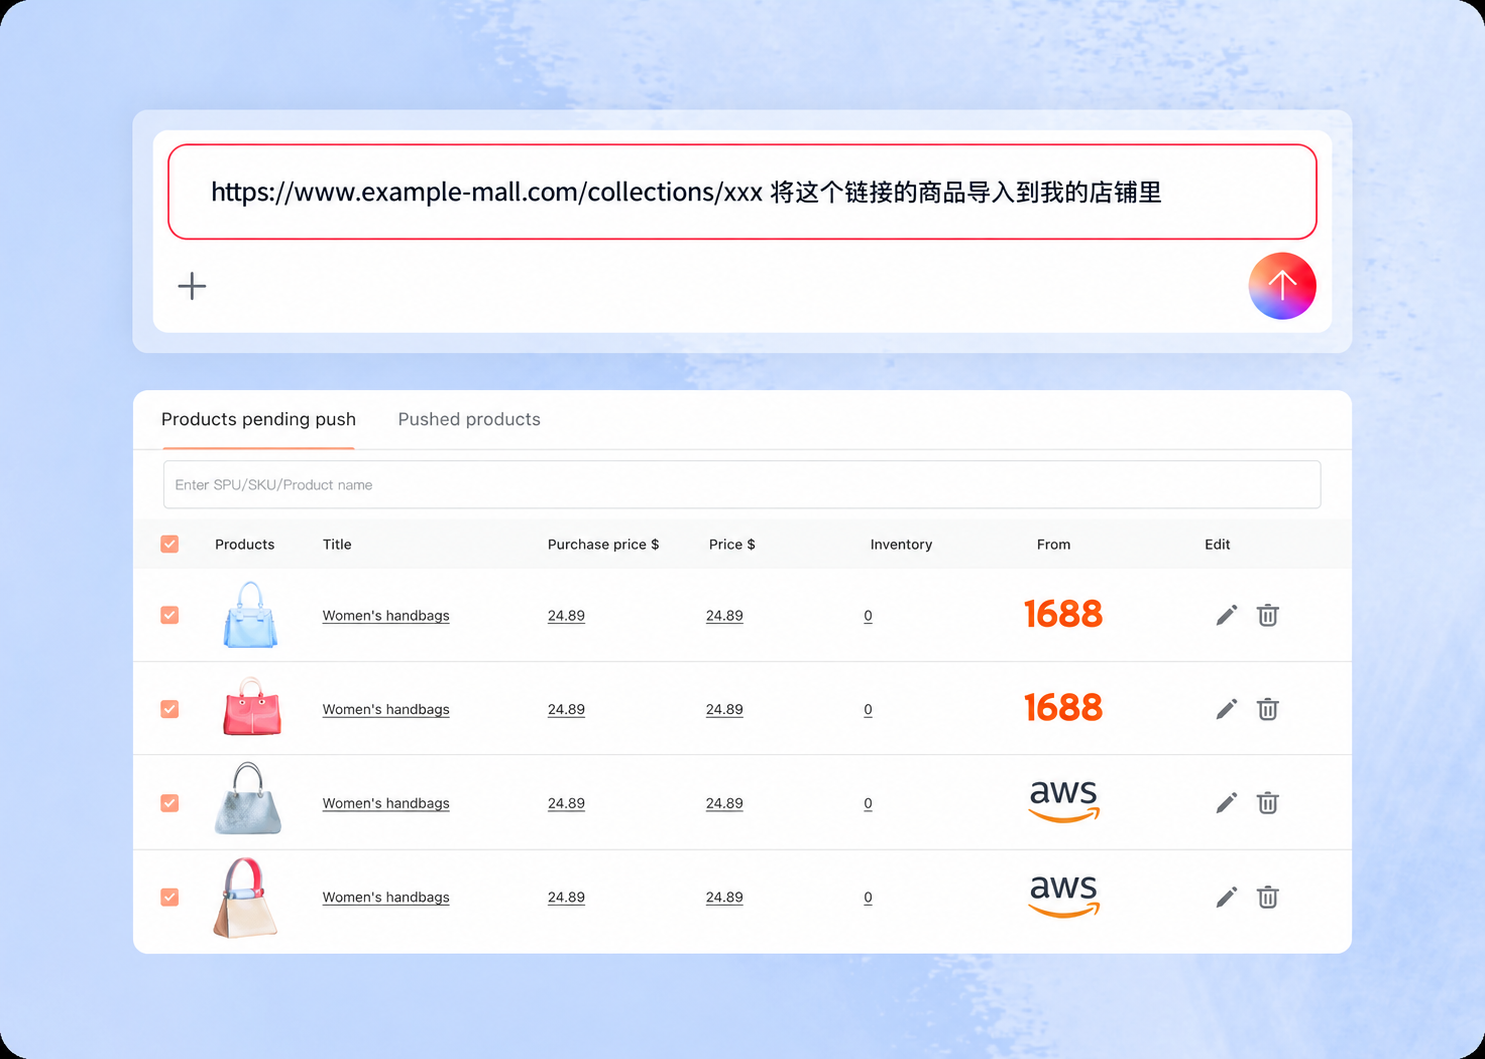Screen dimensions: 1485x1059
Task: Switch to Products pending push tab
Action: (x=258, y=419)
